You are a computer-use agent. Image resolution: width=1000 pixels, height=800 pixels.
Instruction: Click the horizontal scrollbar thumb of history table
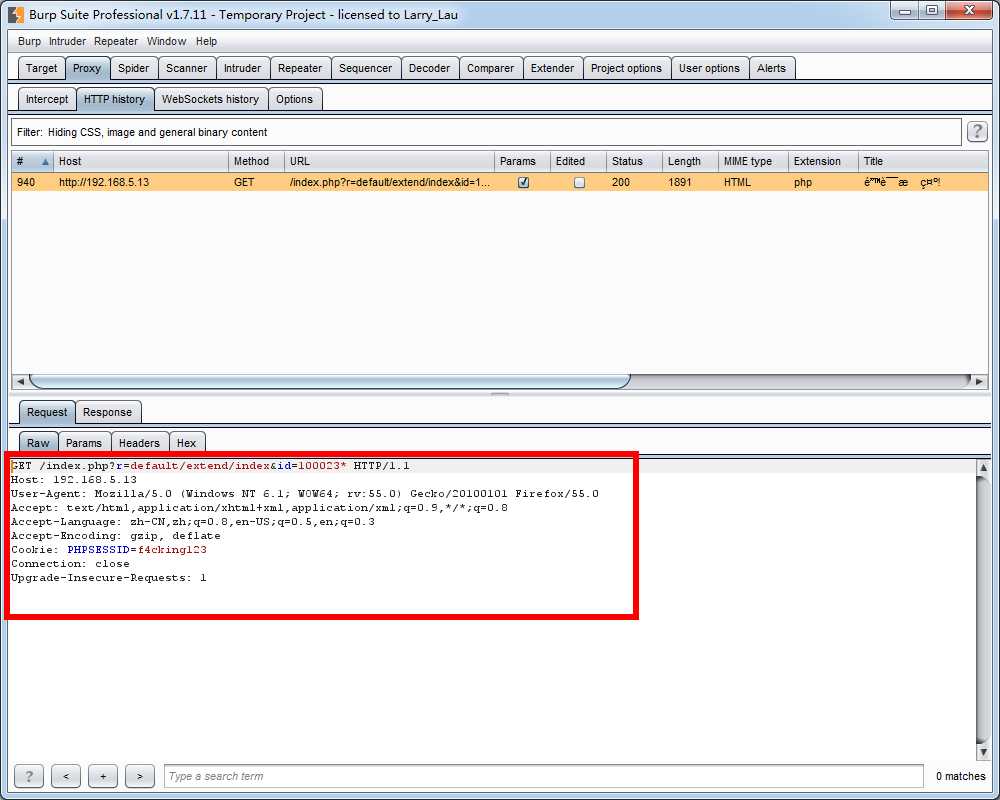330,381
